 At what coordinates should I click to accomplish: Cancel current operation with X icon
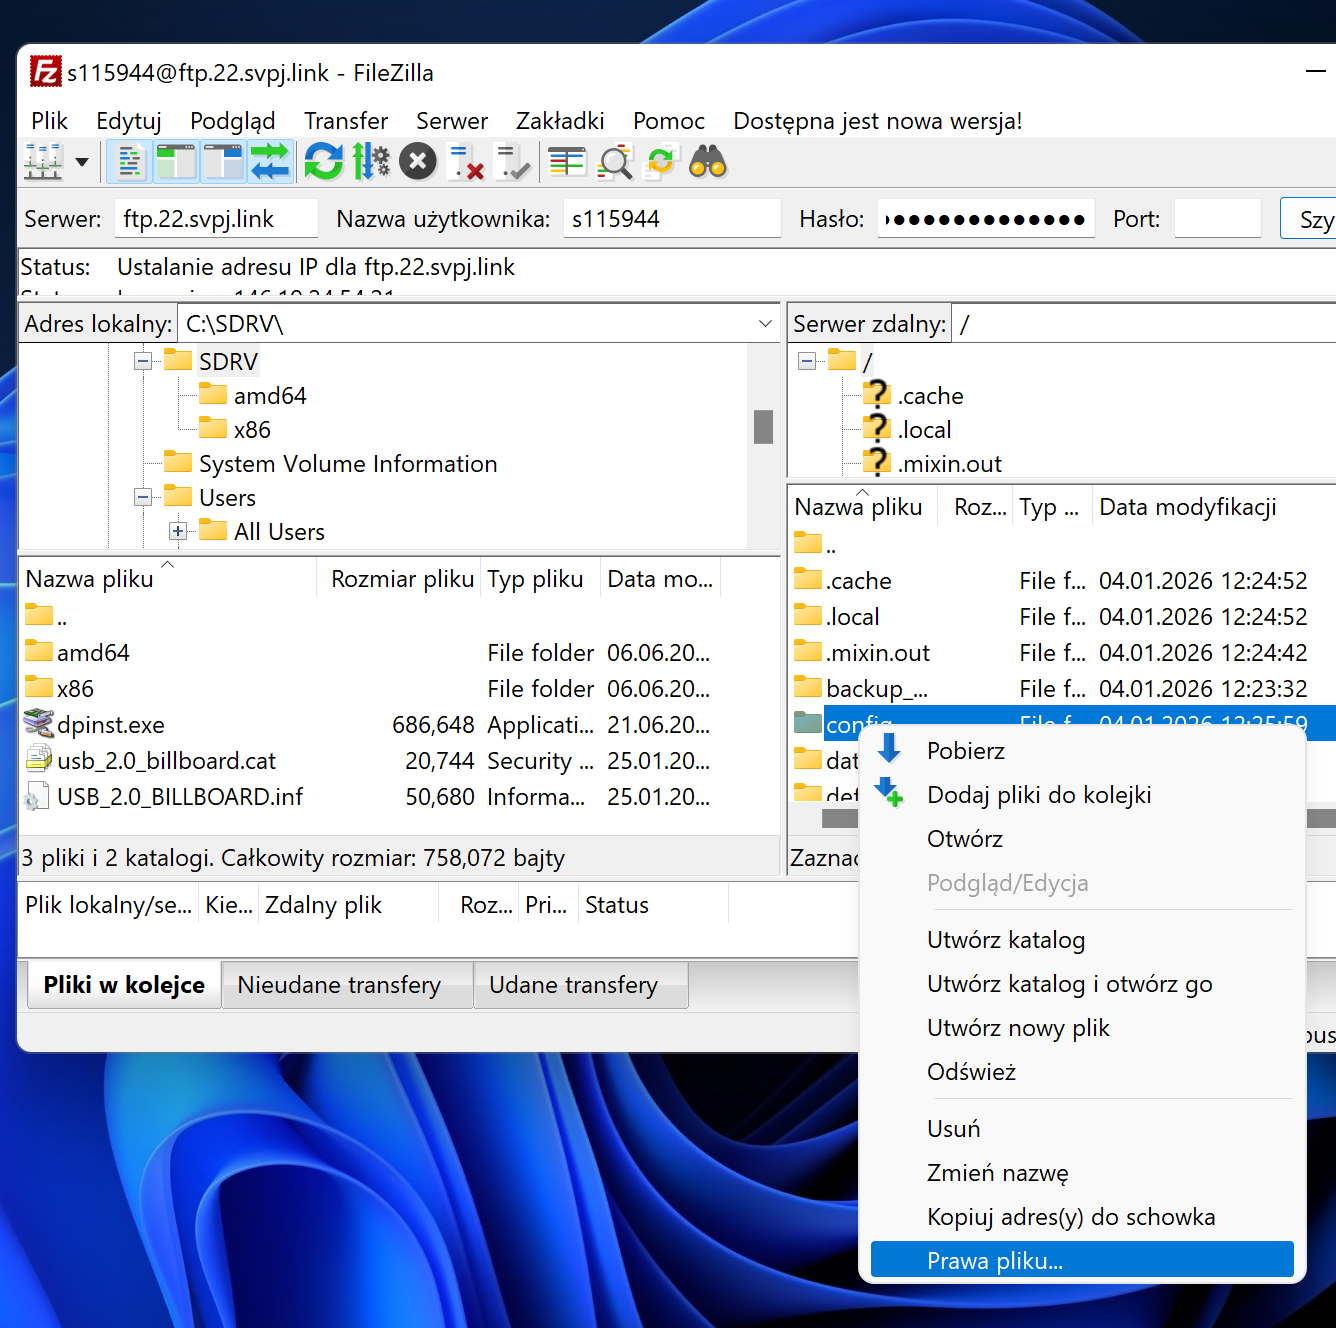pyautogui.click(x=418, y=161)
